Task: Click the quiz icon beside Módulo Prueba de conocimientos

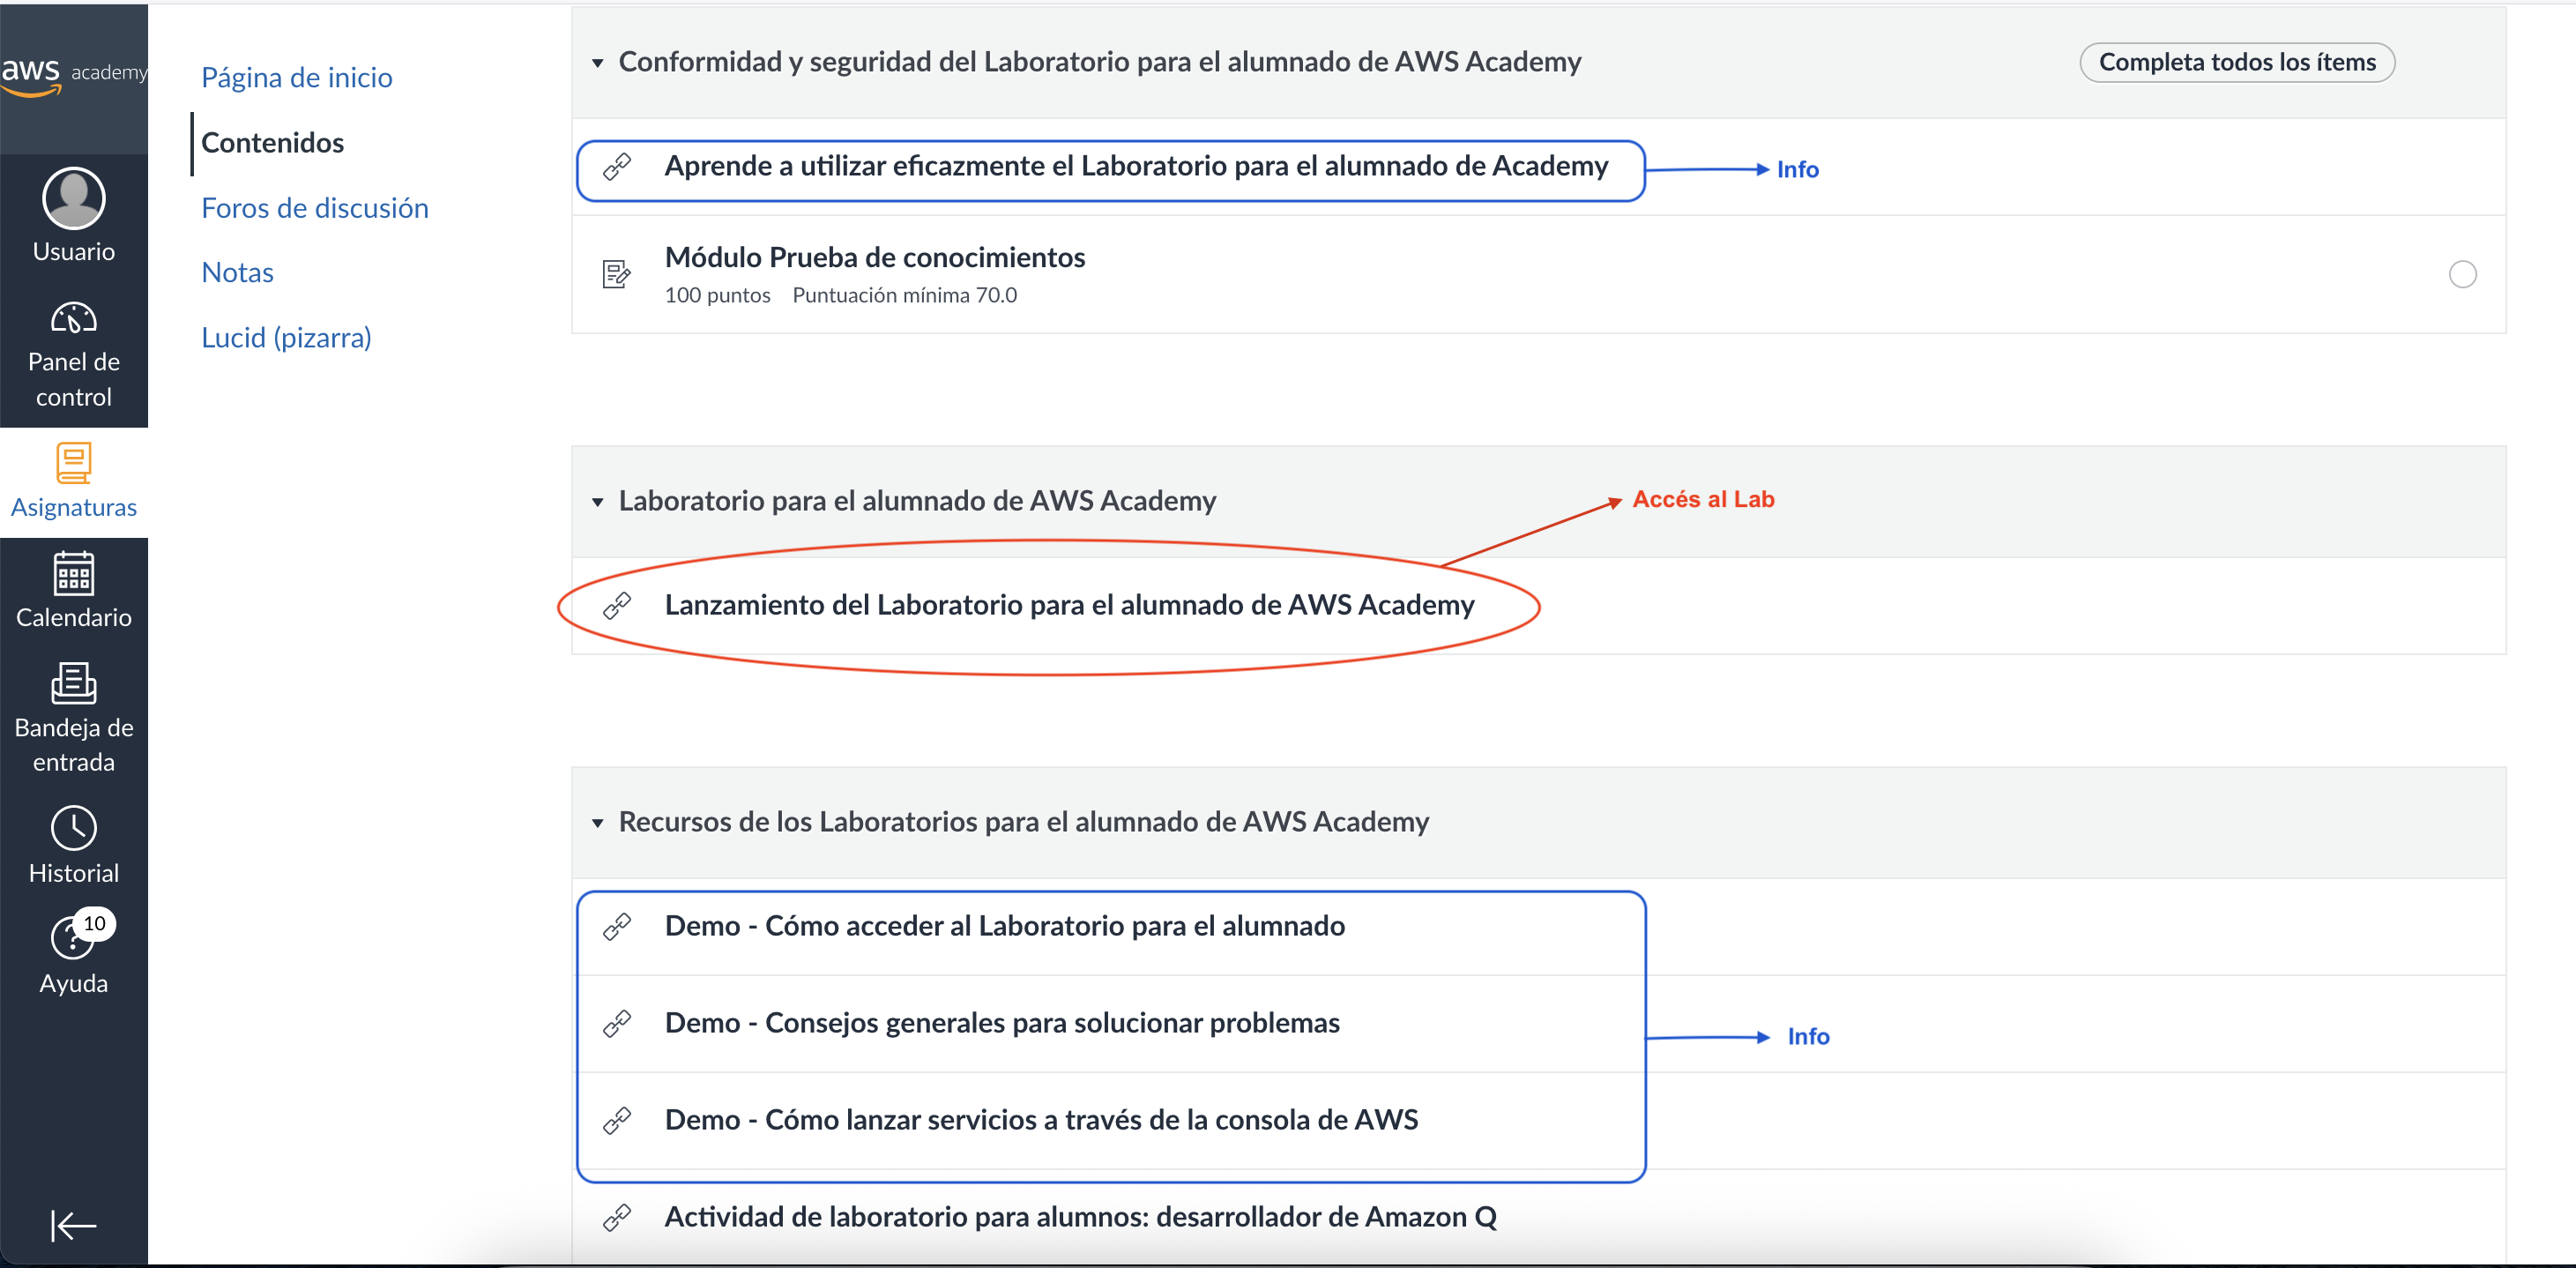Action: point(616,273)
